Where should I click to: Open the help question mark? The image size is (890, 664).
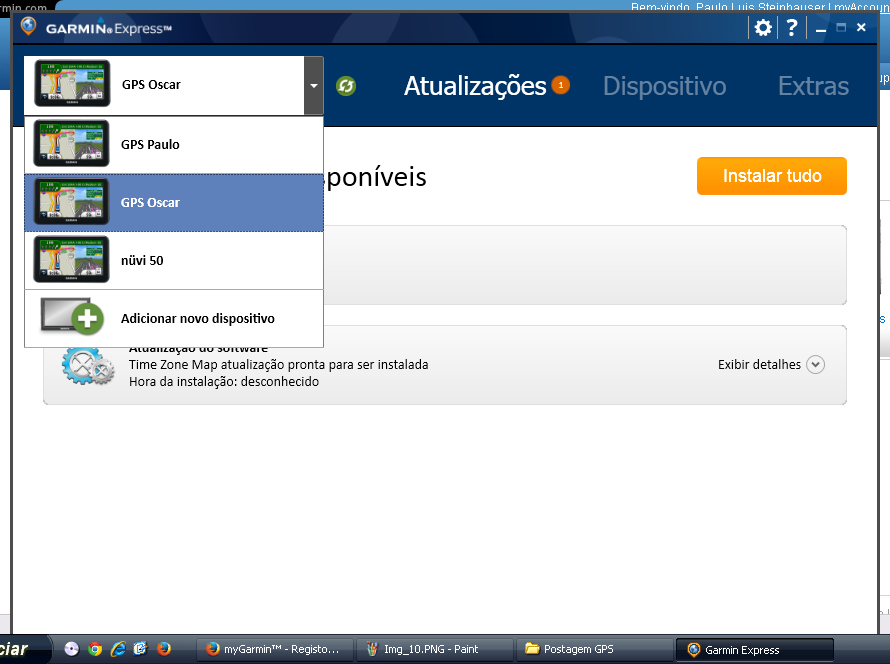pos(792,27)
